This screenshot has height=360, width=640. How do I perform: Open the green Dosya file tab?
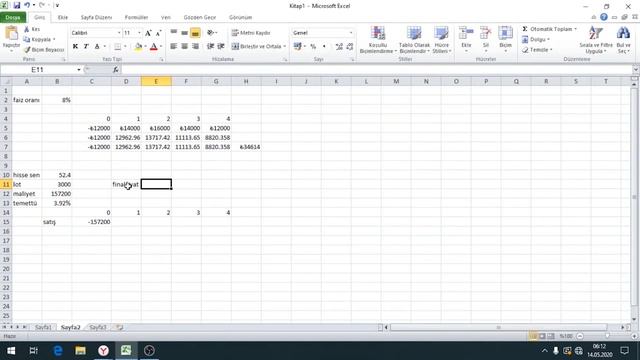pos(13,18)
